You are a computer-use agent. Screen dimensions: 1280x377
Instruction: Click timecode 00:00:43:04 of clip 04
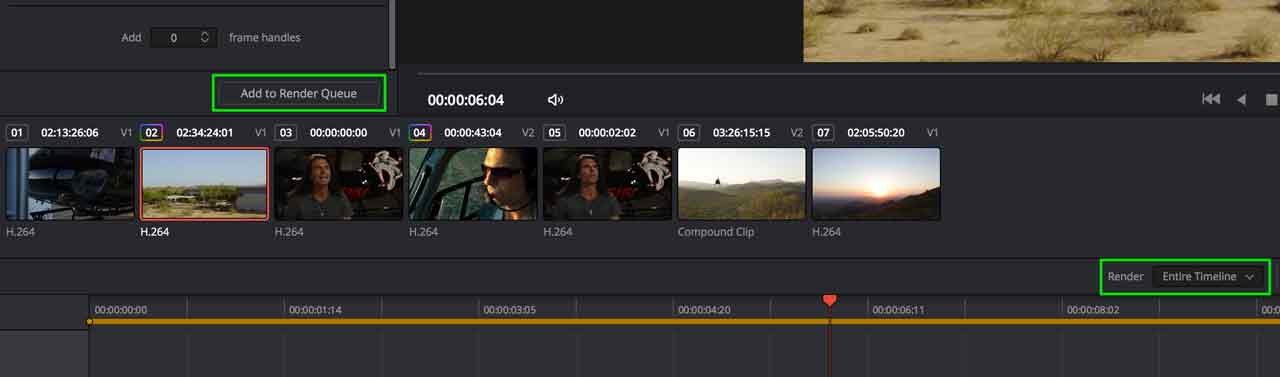(473, 132)
